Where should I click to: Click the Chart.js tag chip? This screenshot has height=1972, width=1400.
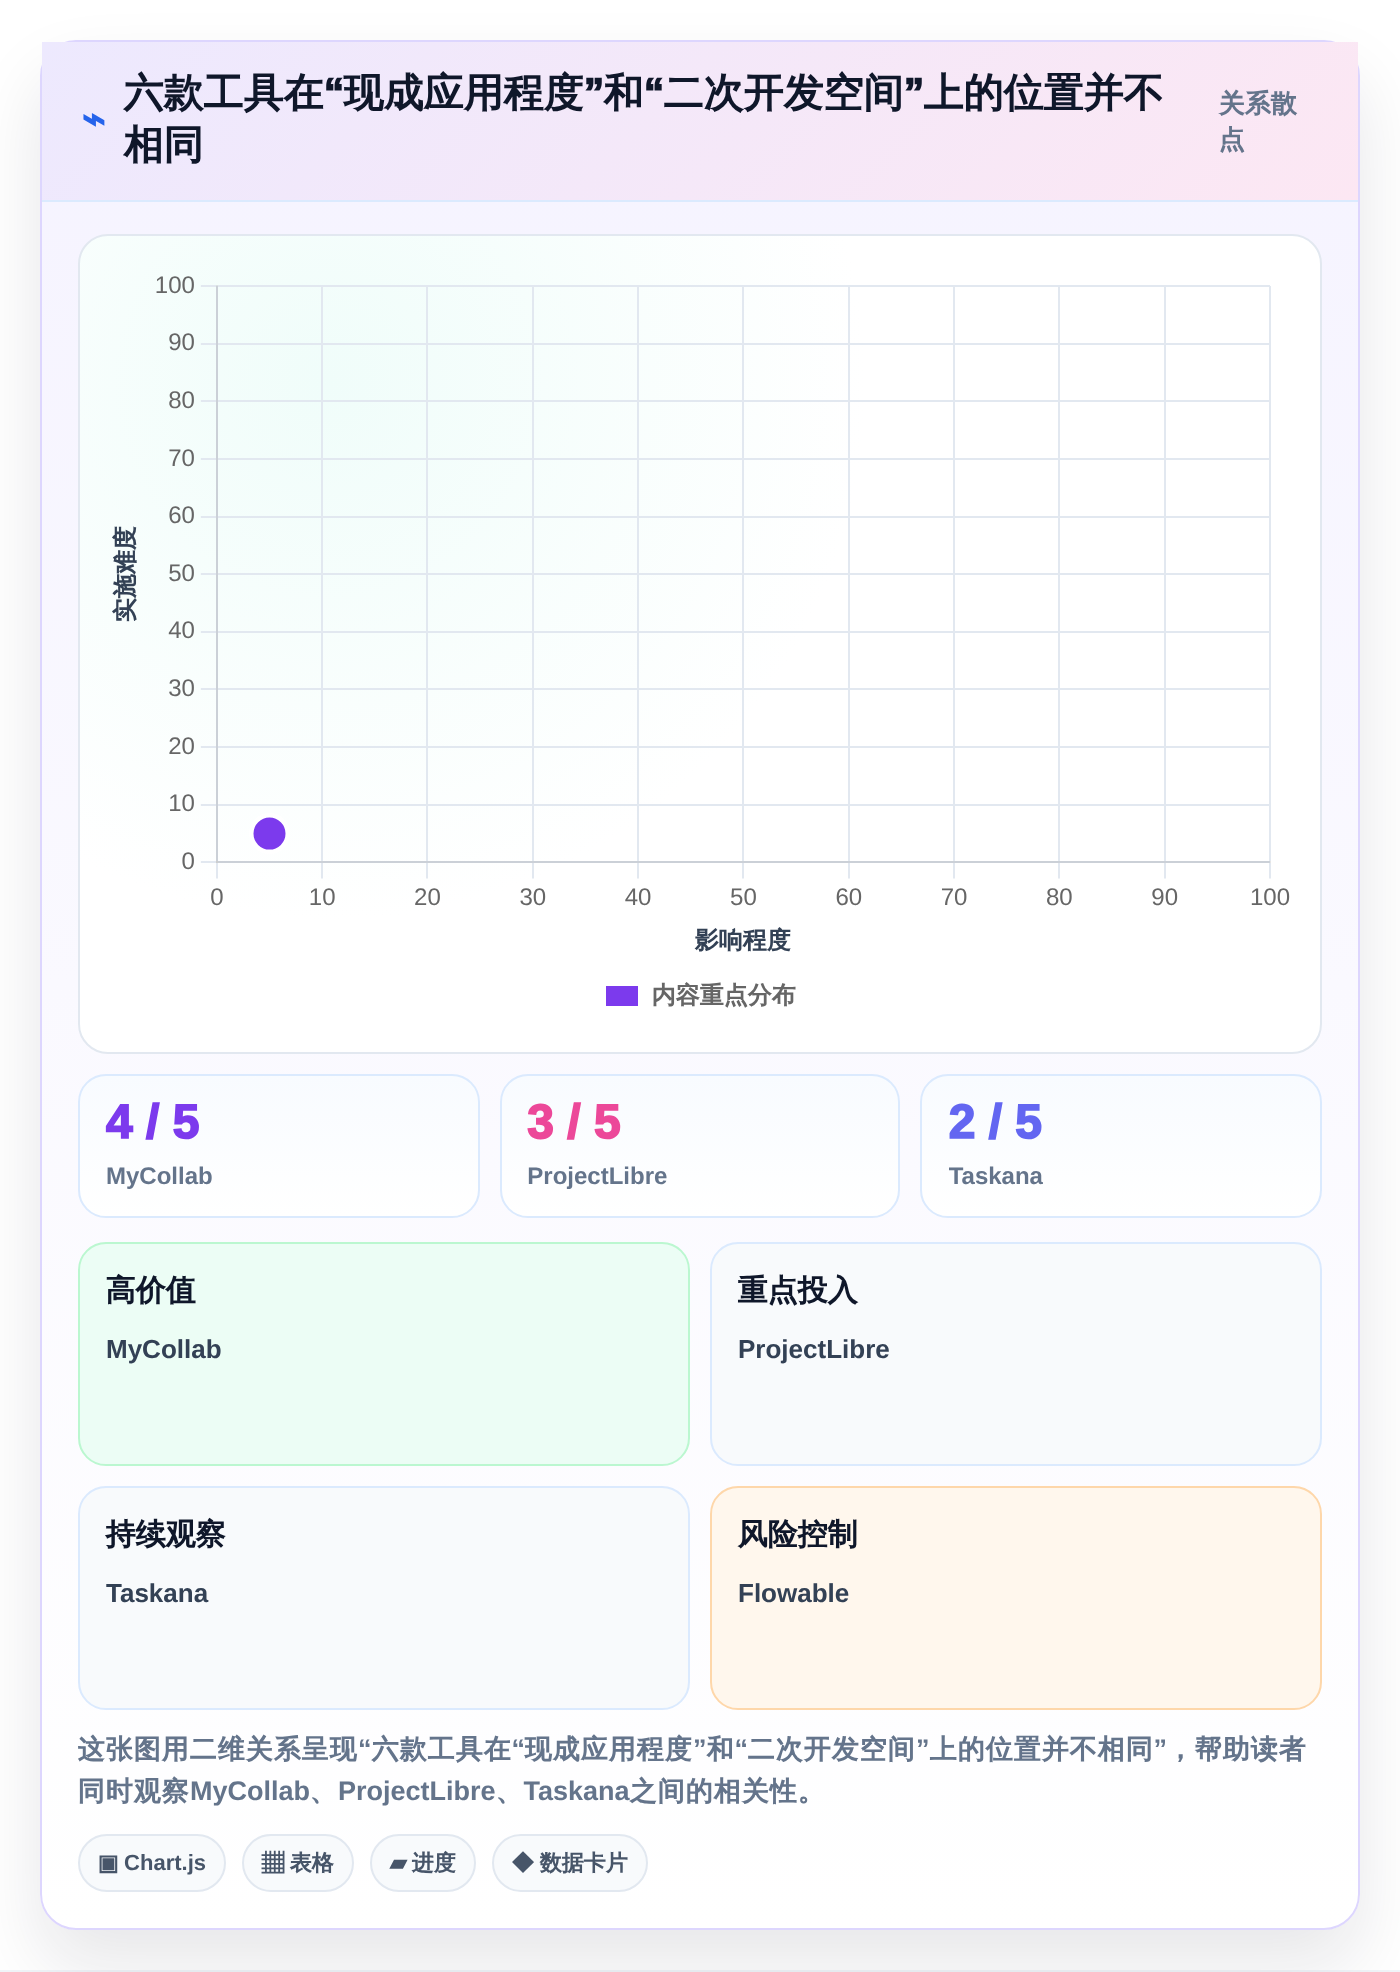click(152, 1863)
